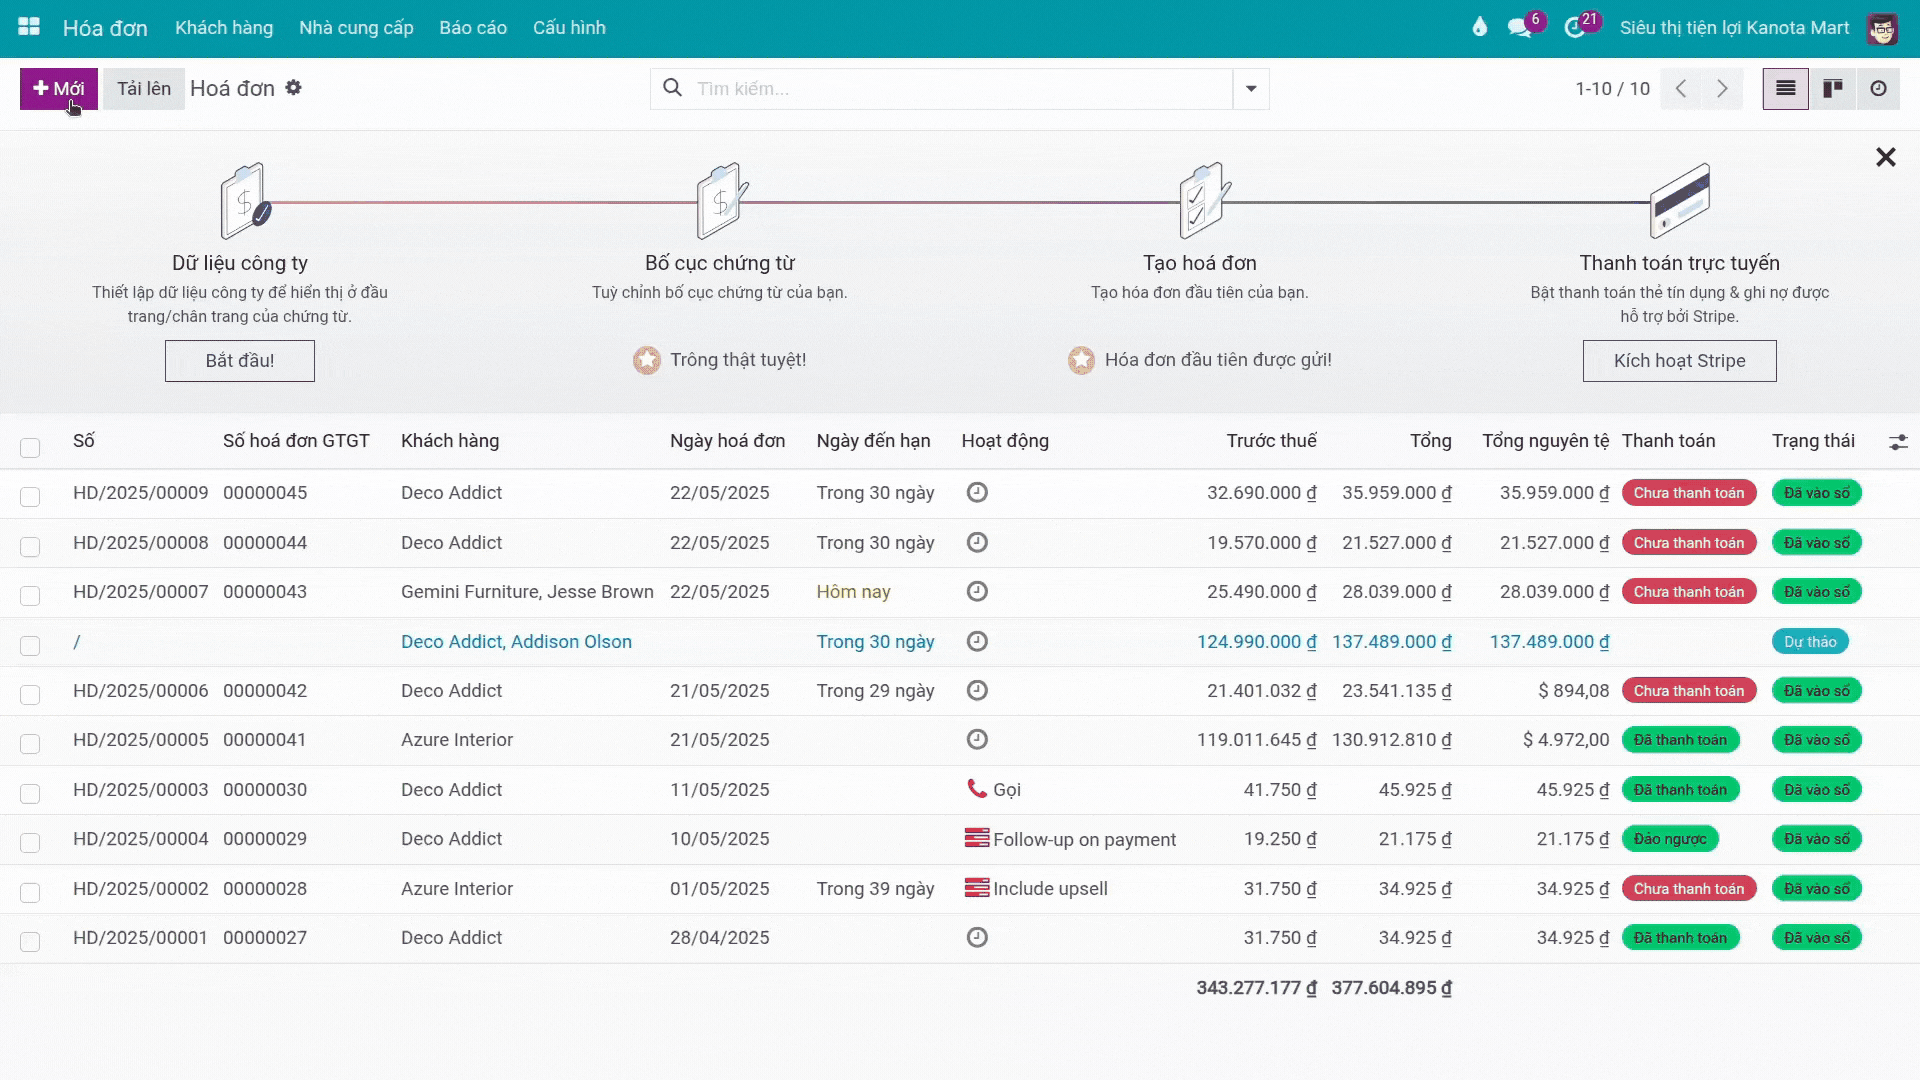Click the messages chat bubble icon
The image size is (1920, 1080).
click(x=1520, y=28)
